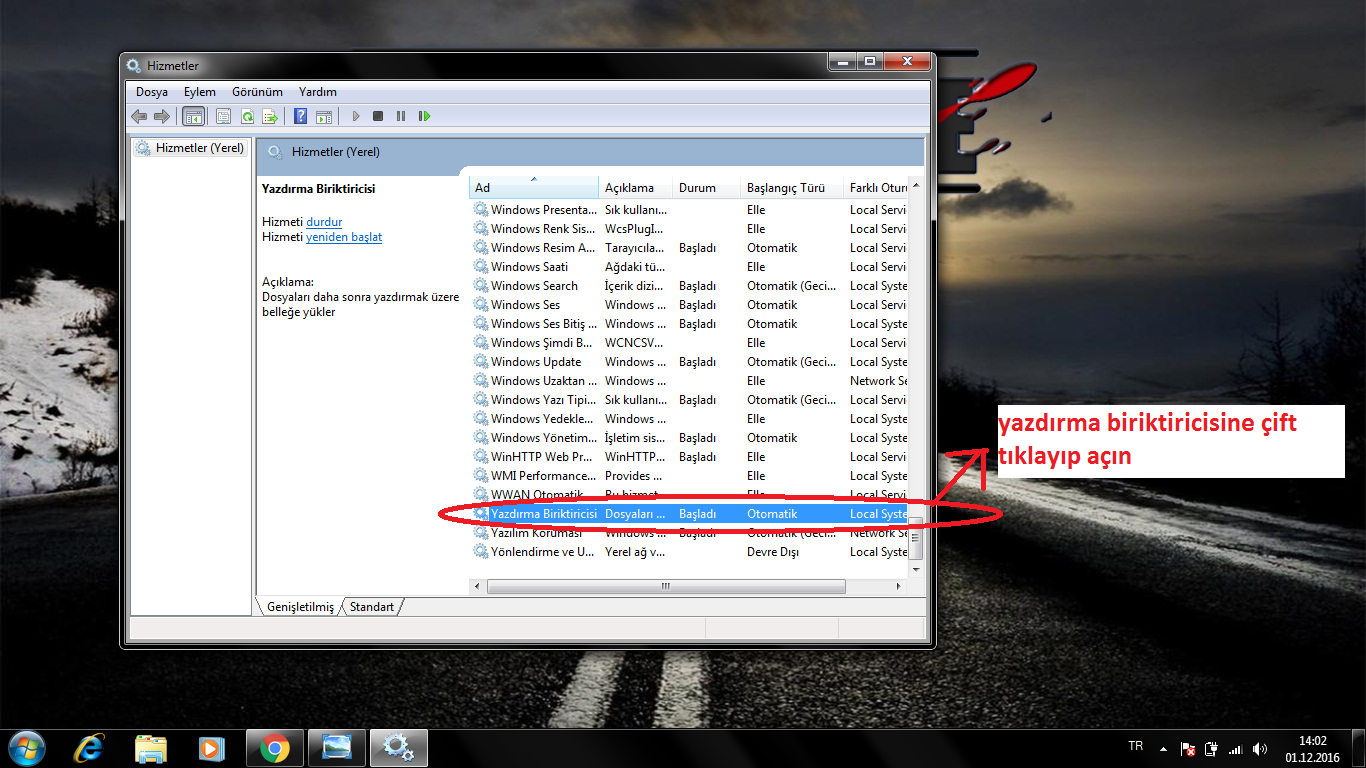Select the Windows Search service row
The height and width of the screenshot is (768, 1366).
click(x=689, y=286)
